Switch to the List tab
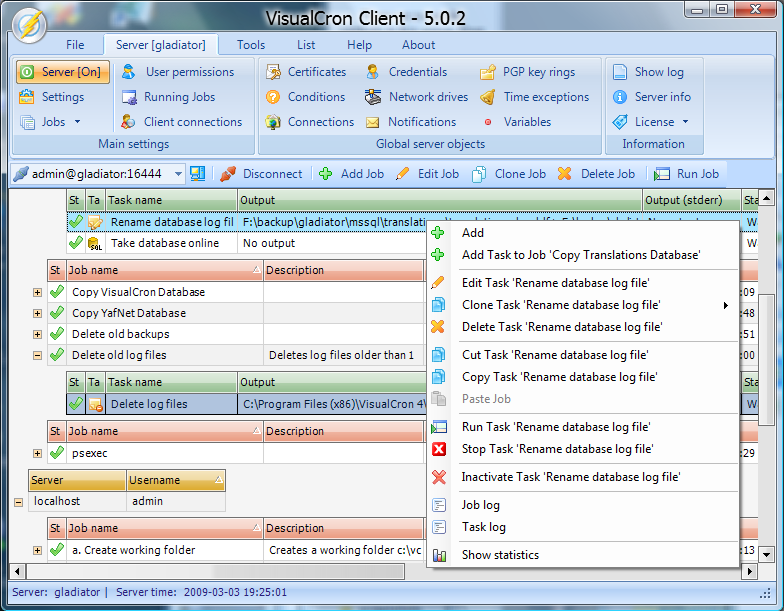 click(306, 44)
